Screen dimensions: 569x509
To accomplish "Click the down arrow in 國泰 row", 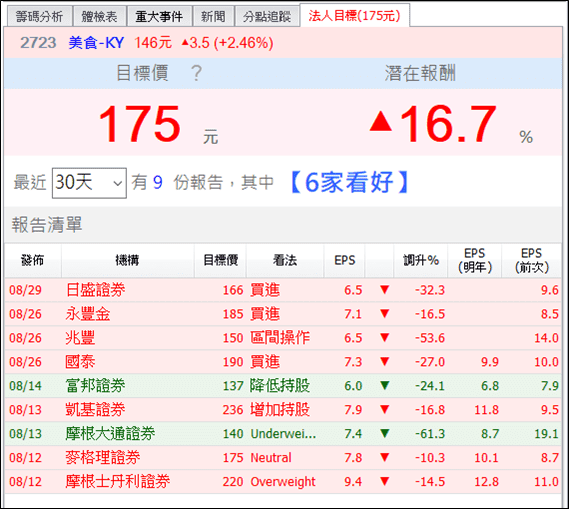I will [385, 361].
